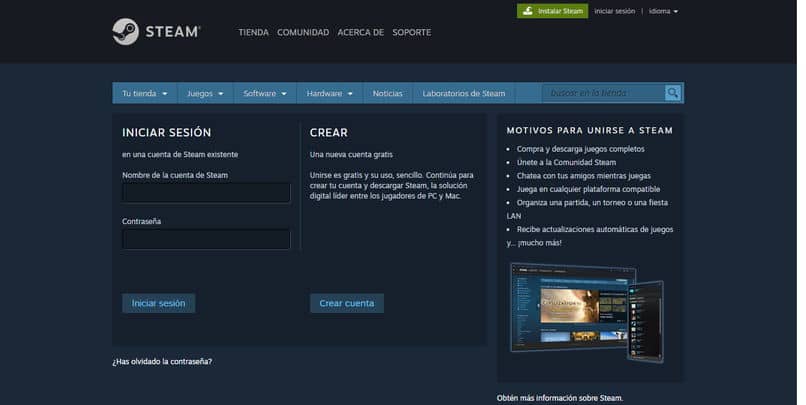This screenshot has height=405, width=806.
Task: Click the search magnifier icon
Action: pos(672,93)
